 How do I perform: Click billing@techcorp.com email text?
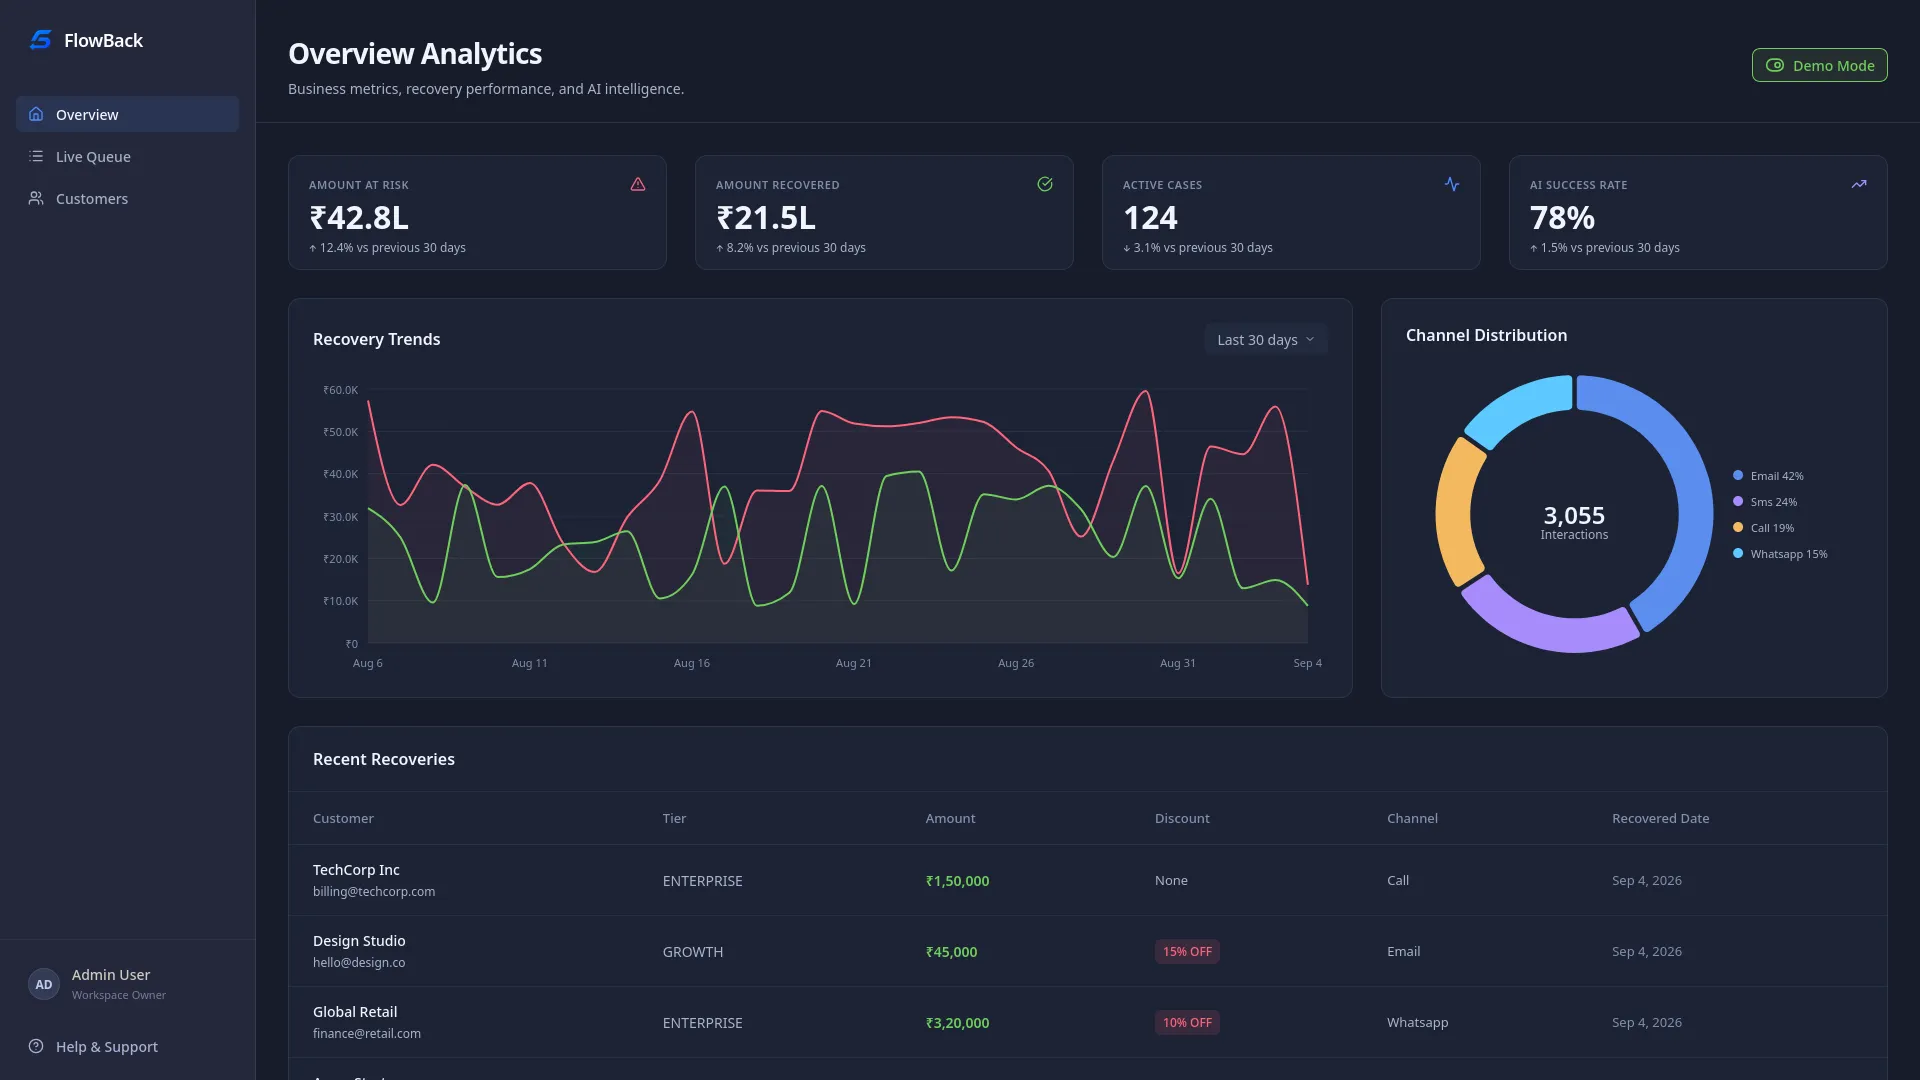point(374,892)
